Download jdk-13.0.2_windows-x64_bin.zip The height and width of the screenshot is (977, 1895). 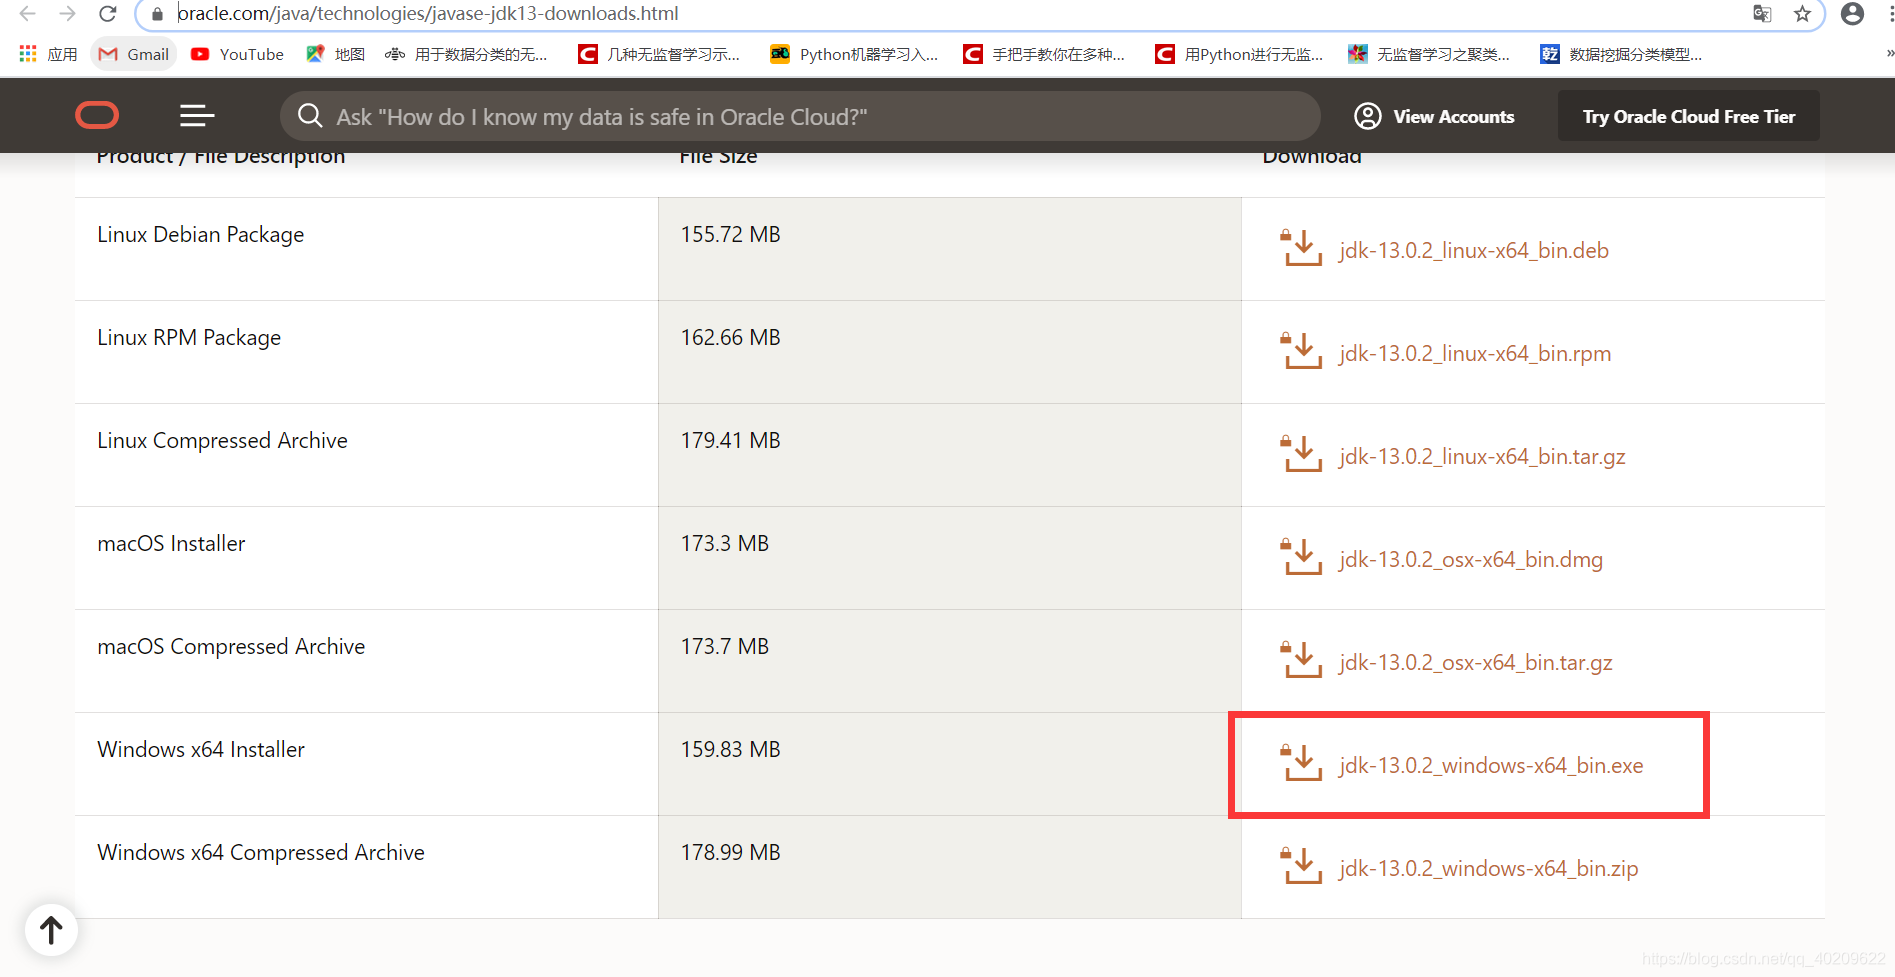1489,868
